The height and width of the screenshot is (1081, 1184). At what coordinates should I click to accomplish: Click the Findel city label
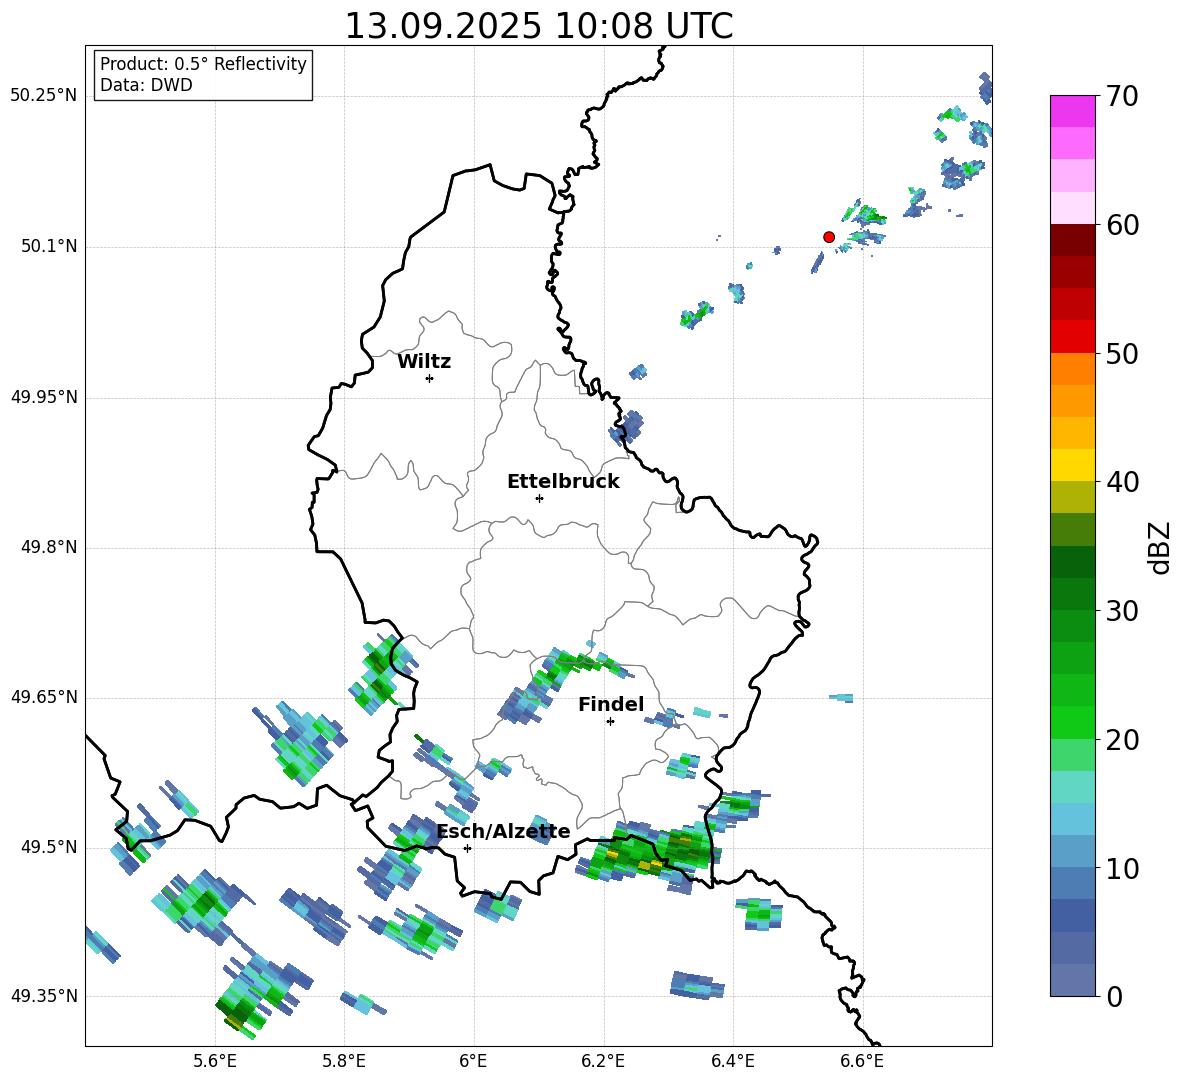click(x=611, y=704)
